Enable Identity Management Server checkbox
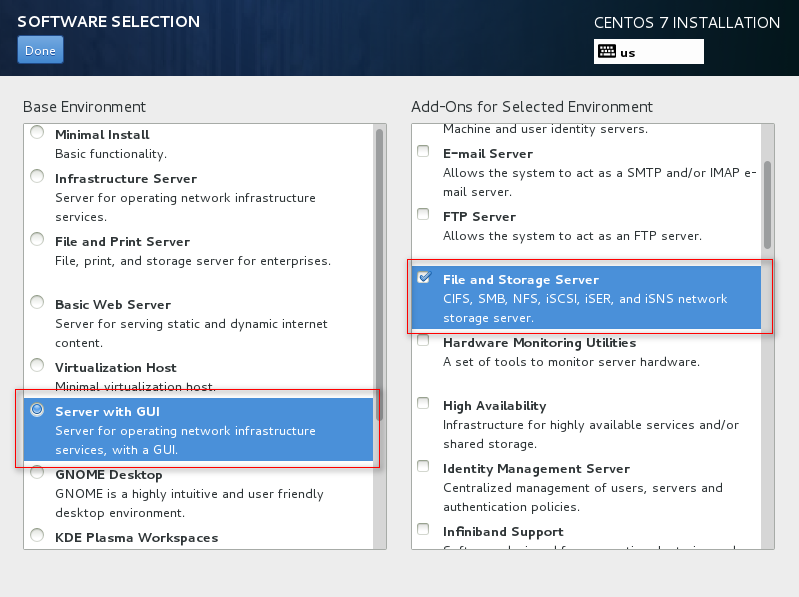This screenshot has width=799, height=597. [x=423, y=466]
